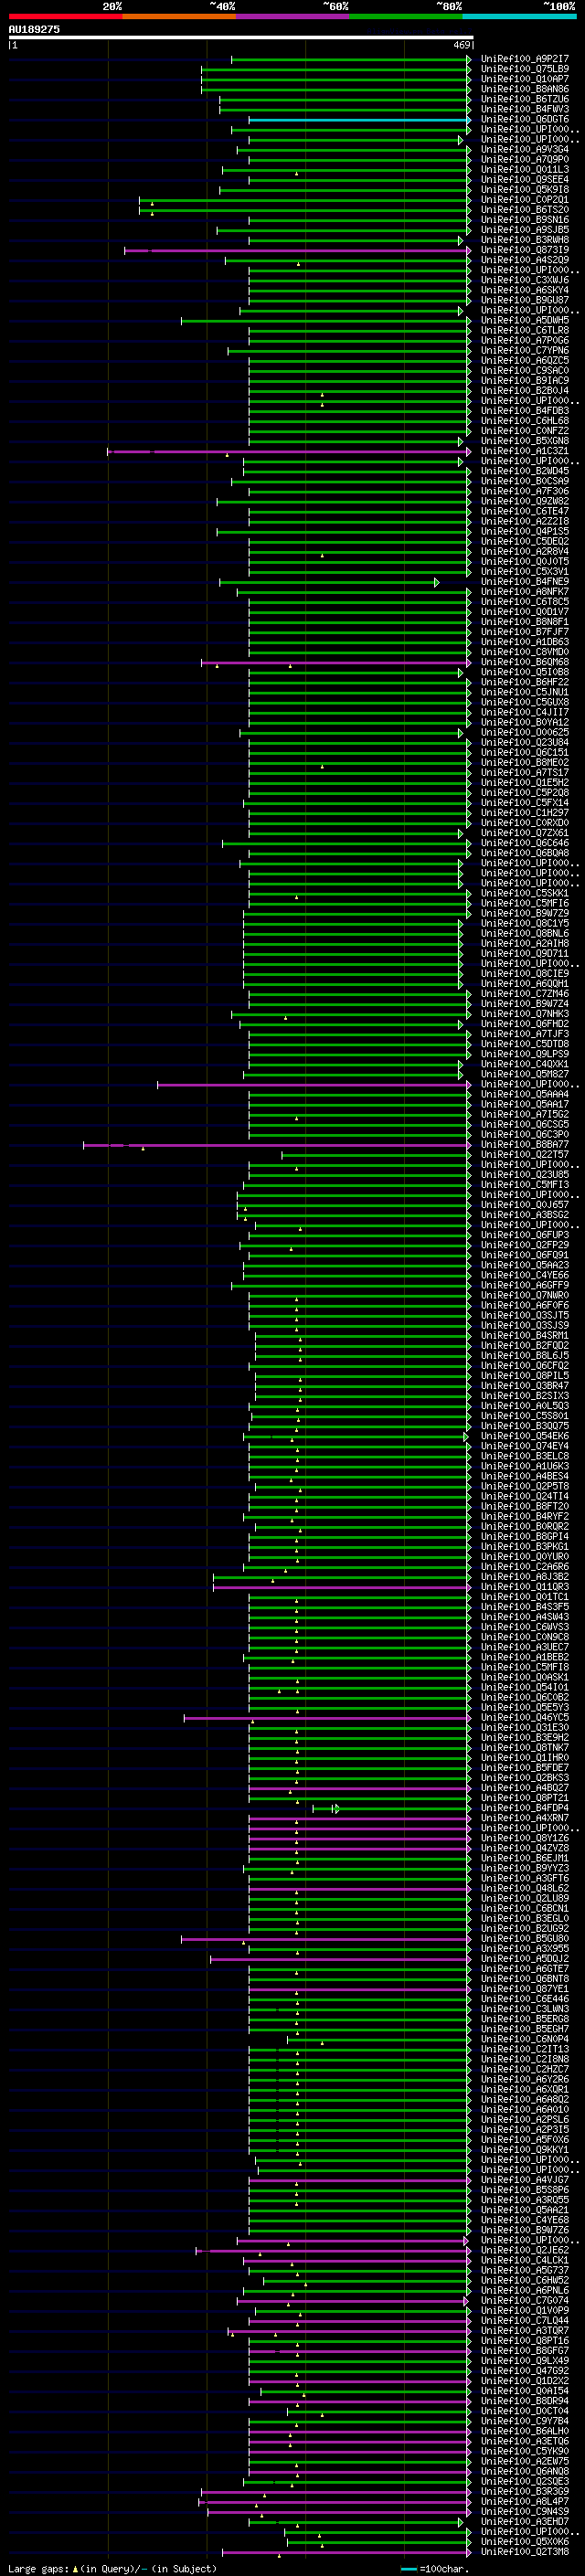This screenshot has width=585, height=2576.
Task: Select hit UniRef100_A5DWH5
Action: pyautogui.click(x=525, y=320)
